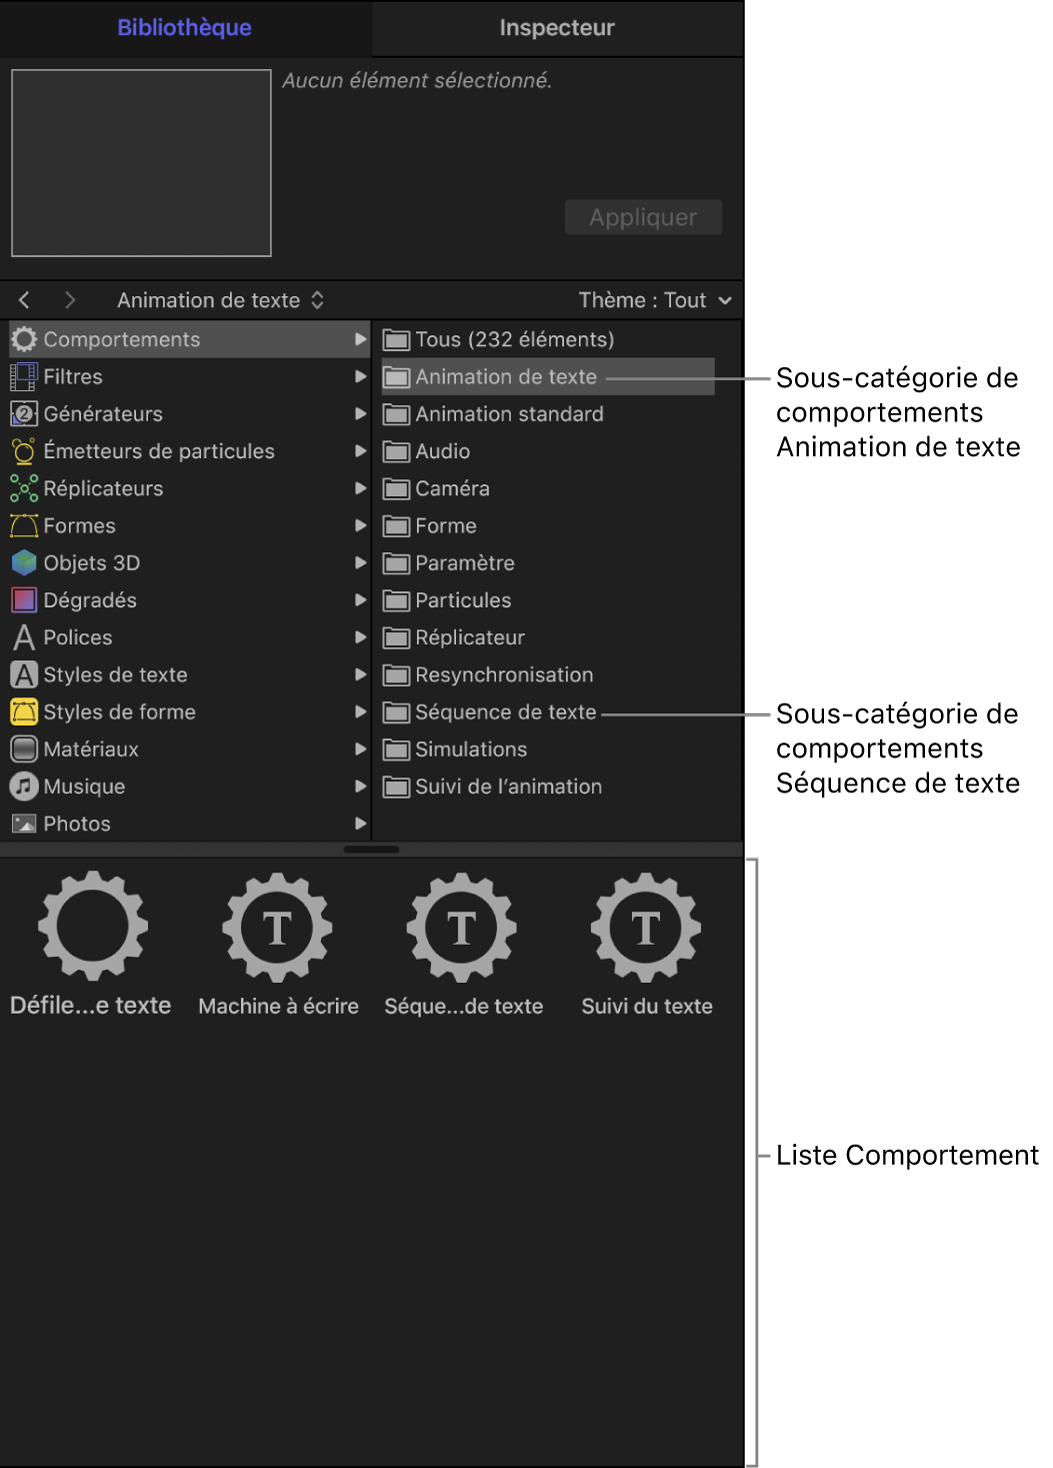Image resolution: width=1053 pixels, height=1468 pixels.
Task: Select the Réplicateur subcategory
Action: 548,637
